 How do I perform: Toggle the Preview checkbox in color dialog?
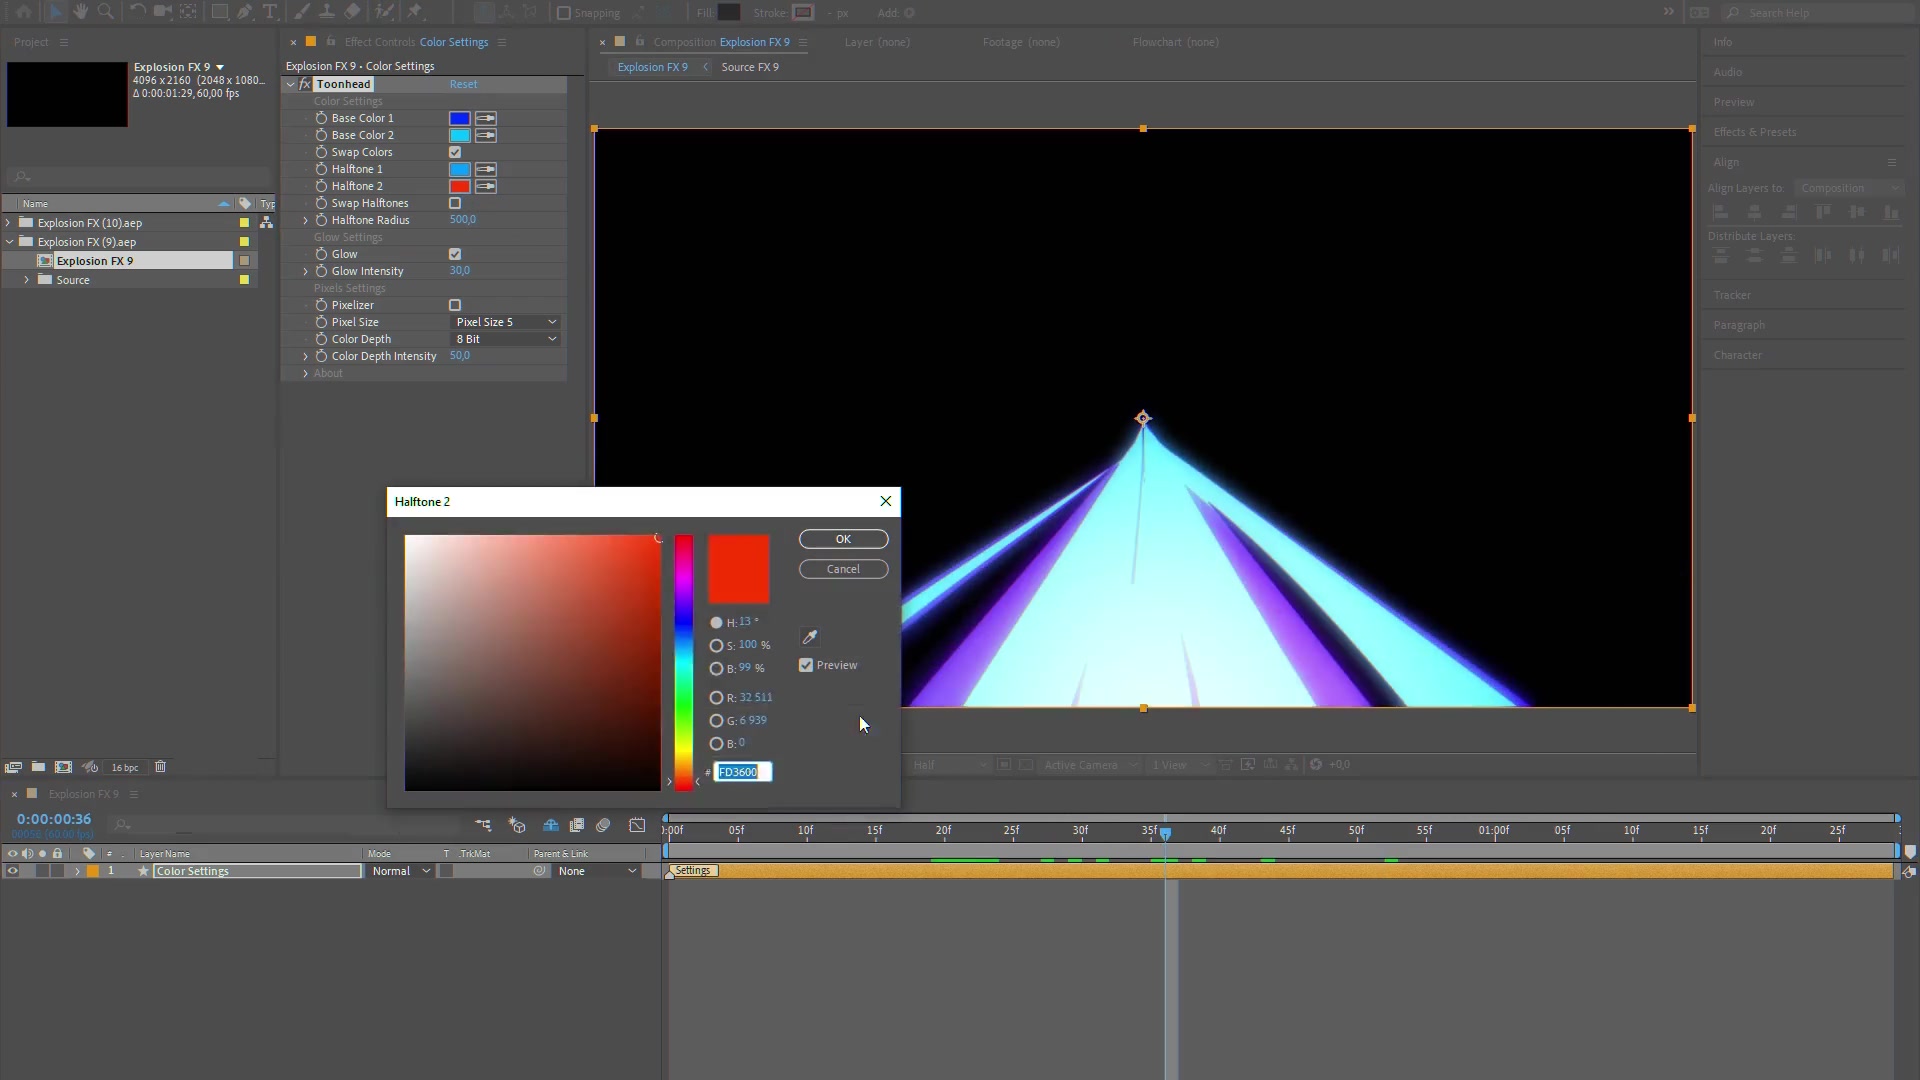click(x=806, y=665)
